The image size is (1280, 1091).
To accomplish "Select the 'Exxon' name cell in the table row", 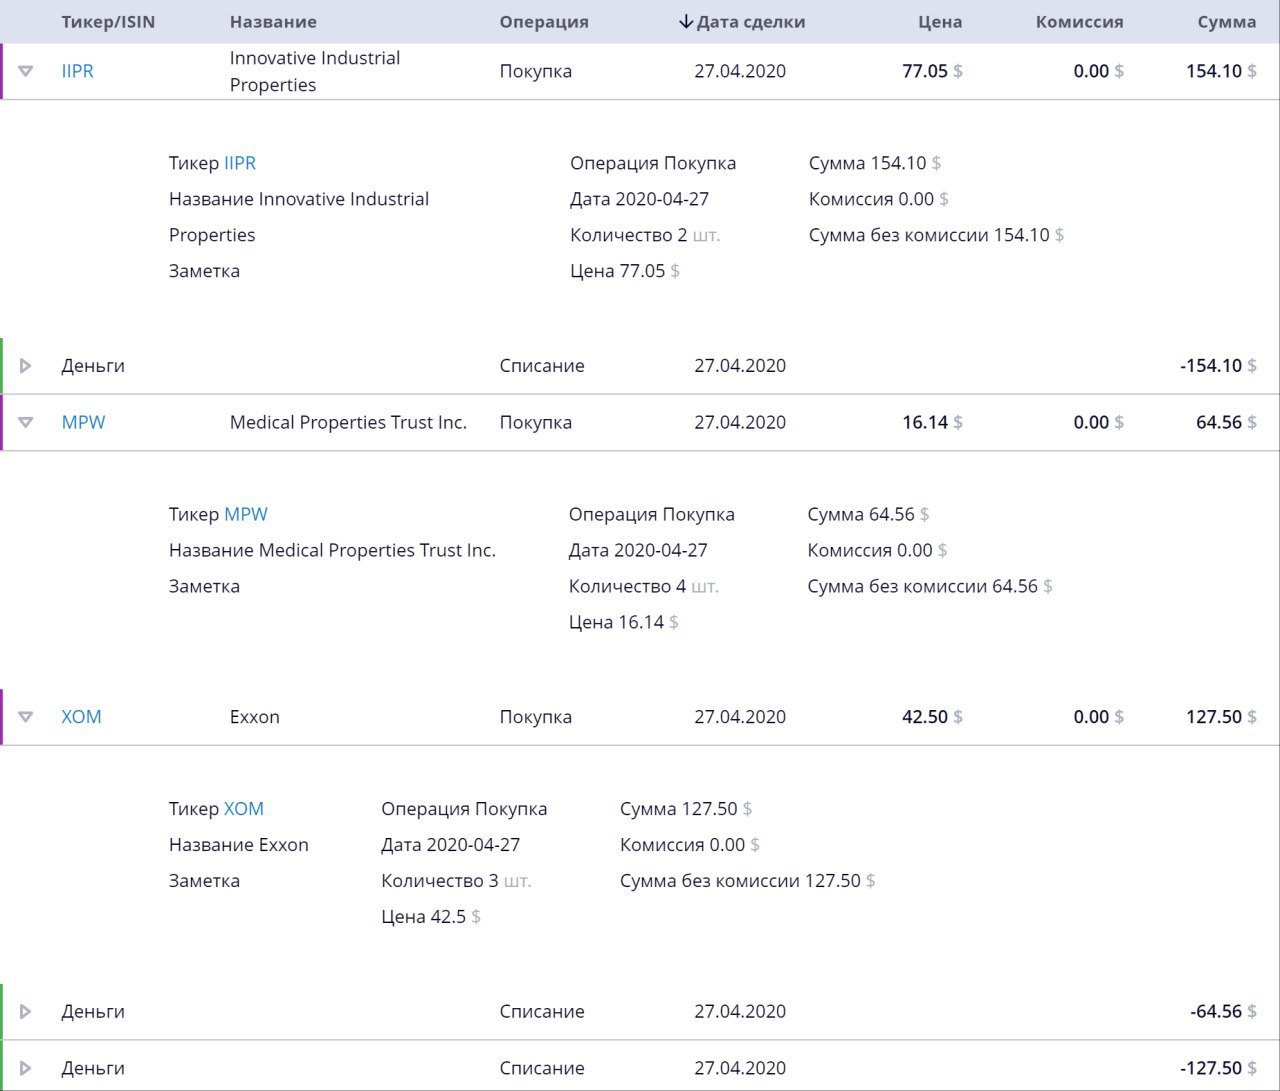I will tap(255, 717).
